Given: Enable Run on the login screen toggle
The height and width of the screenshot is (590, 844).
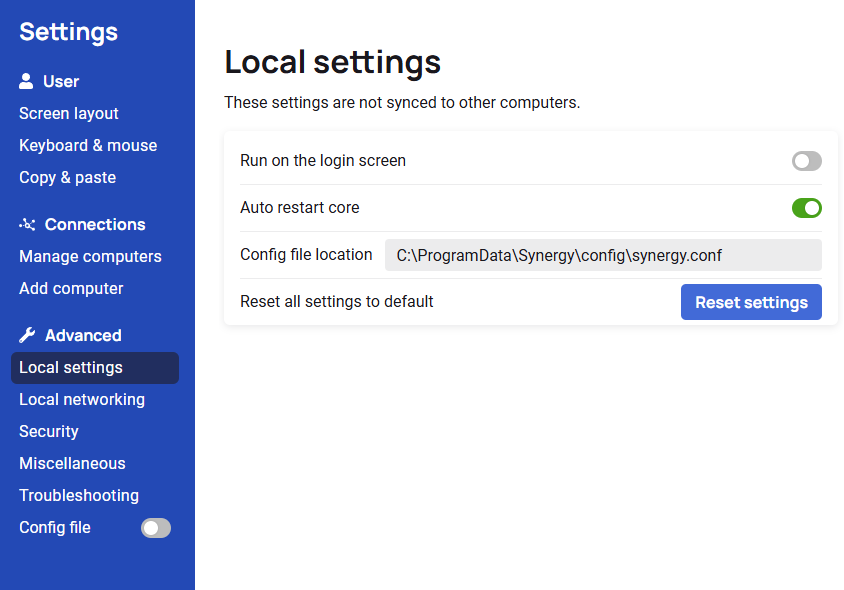Looking at the screenshot, I should 806,161.
